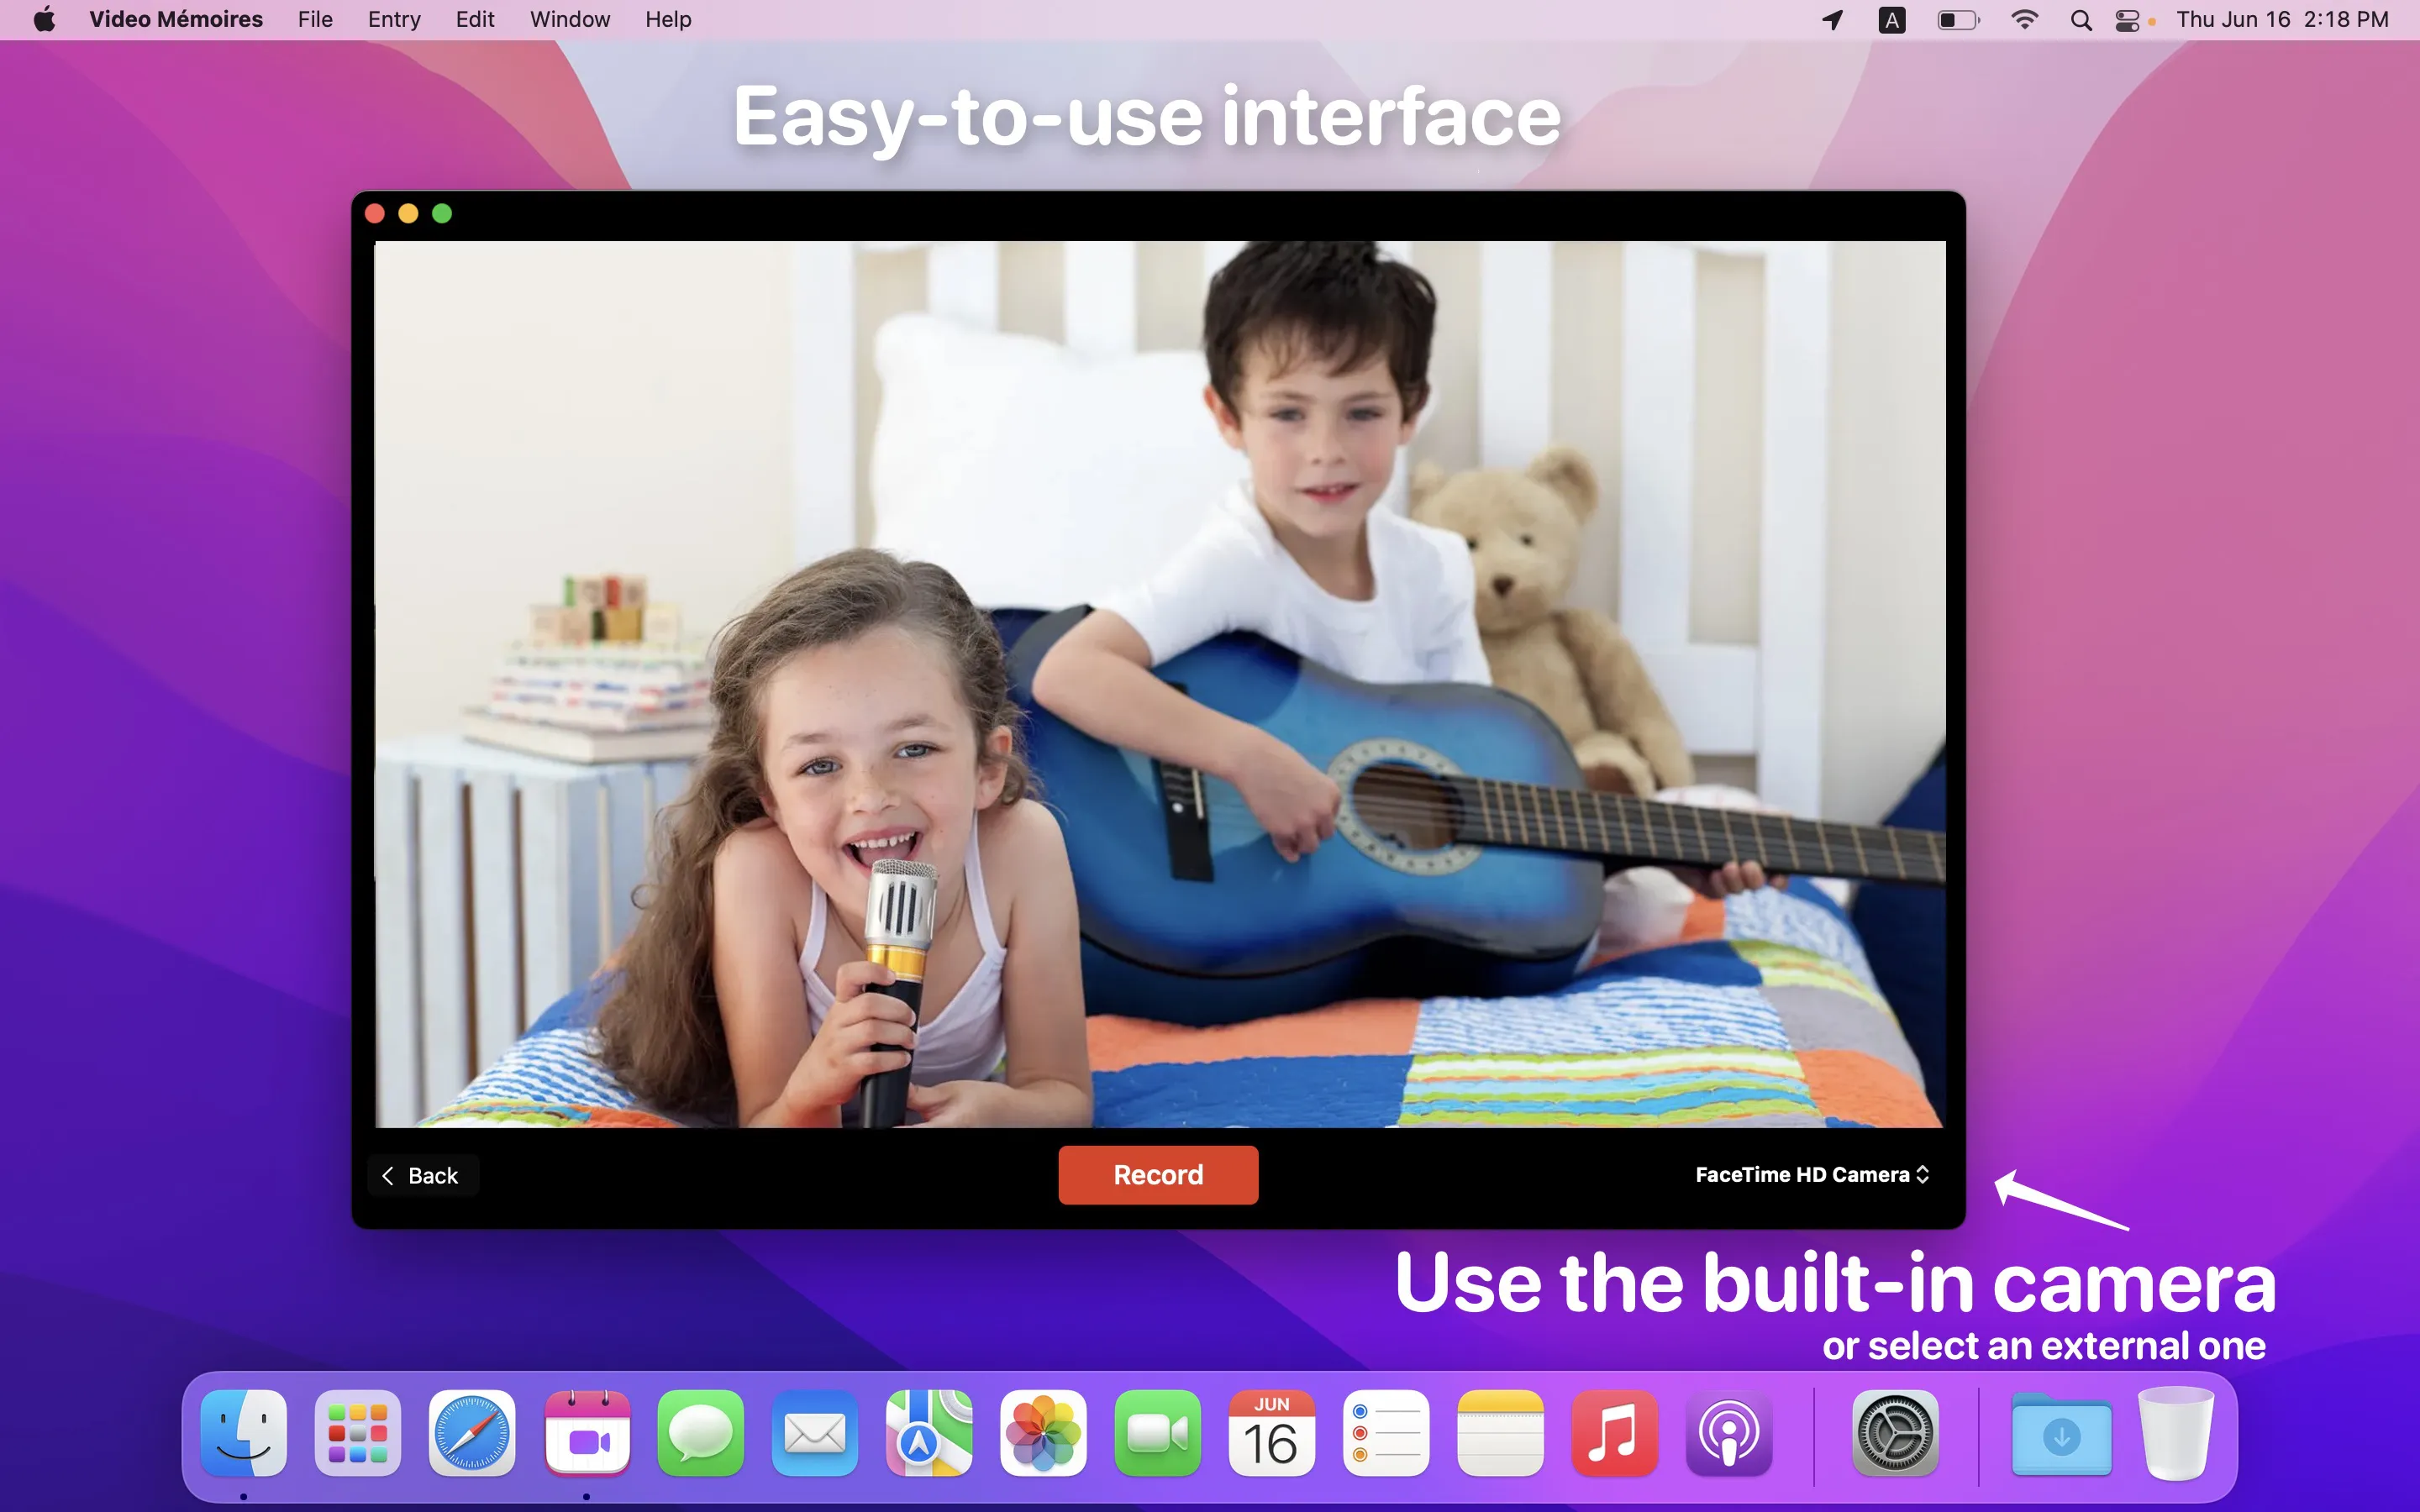
Task: Open the FaceTime HD Camera dropdown
Action: point(1812,1175)
